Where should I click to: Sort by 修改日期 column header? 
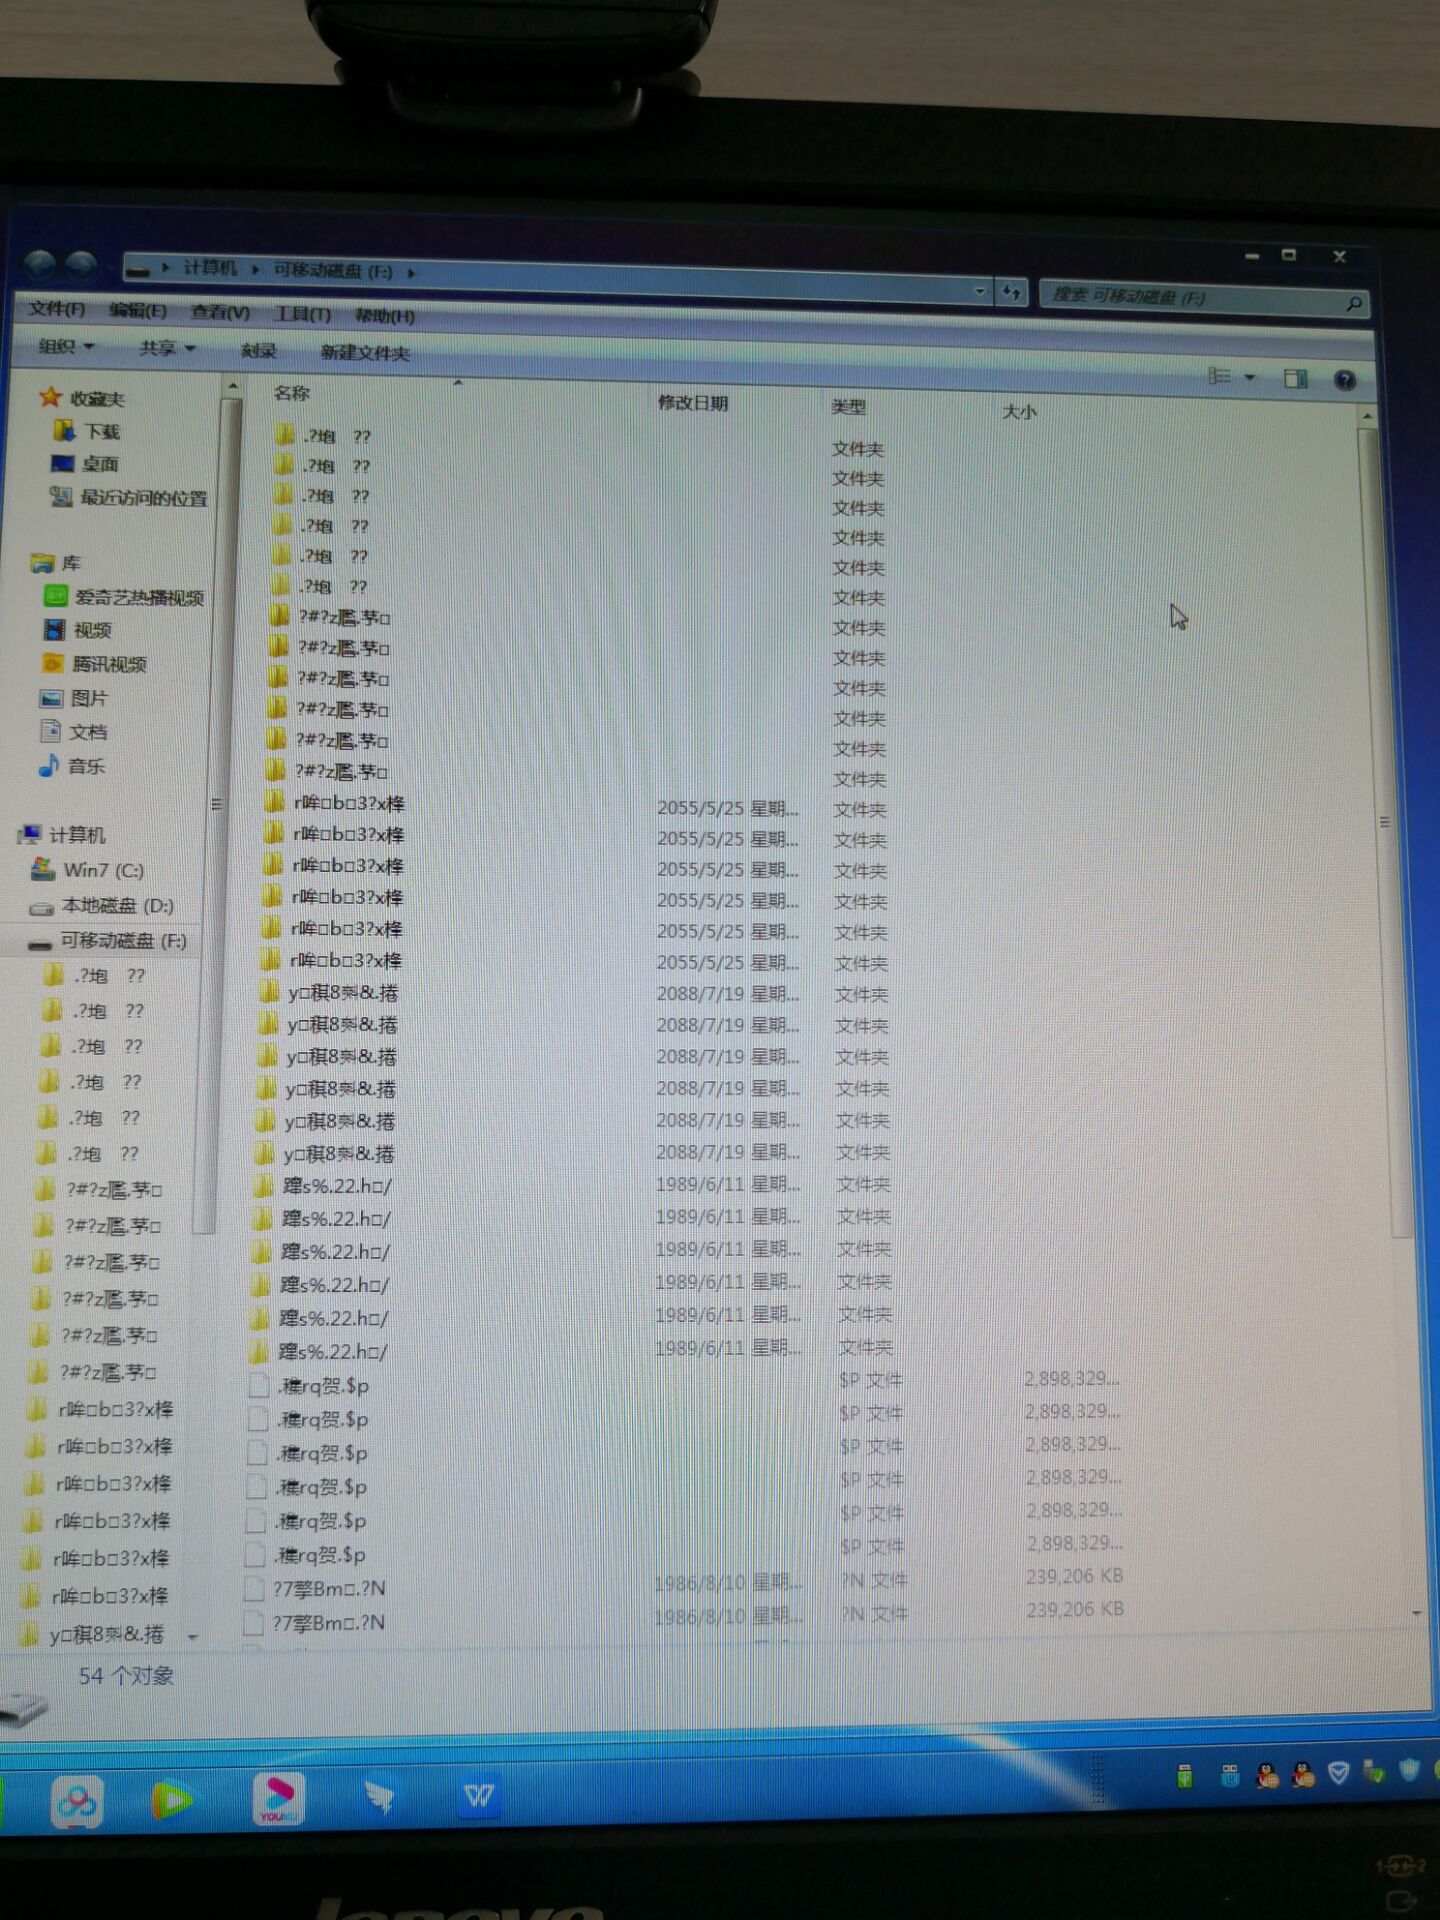[x=693, y=403]
